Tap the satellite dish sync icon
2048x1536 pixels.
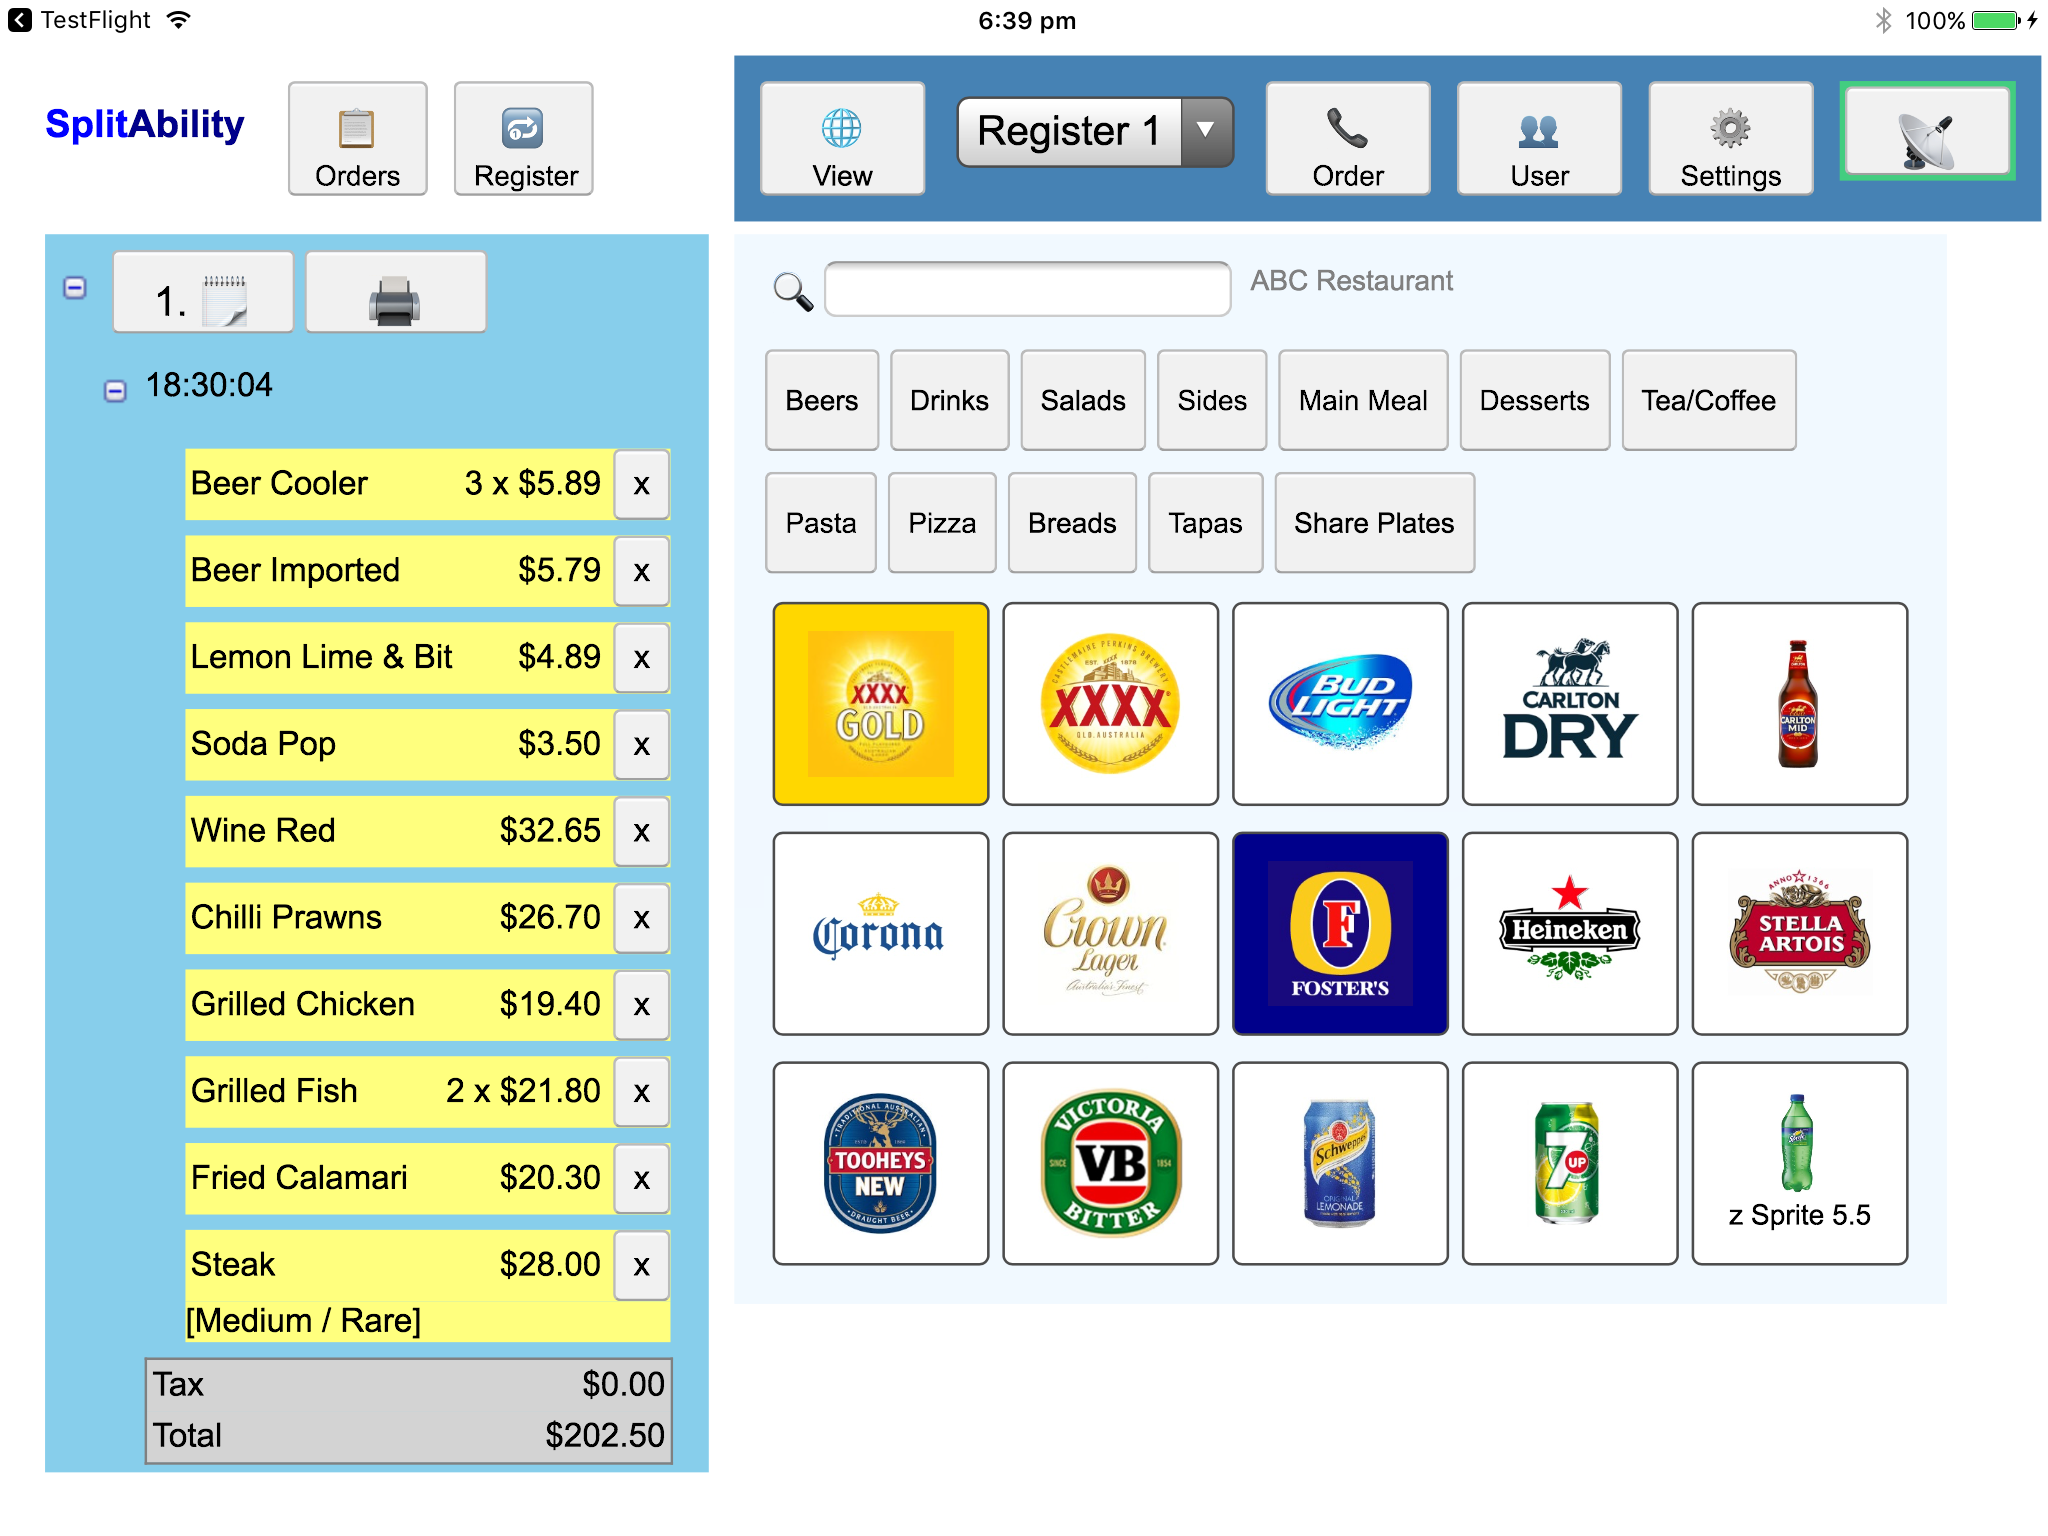(1926, 133)
